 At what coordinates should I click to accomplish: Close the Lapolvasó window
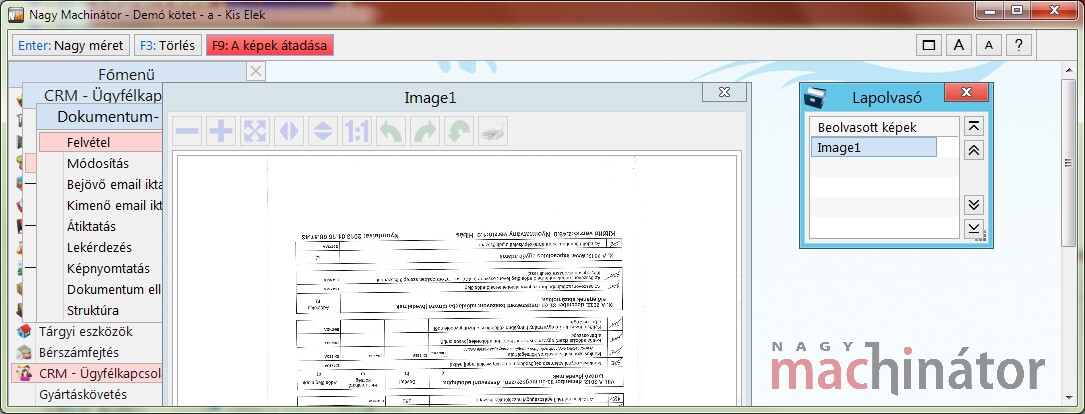tap(967, 93)
